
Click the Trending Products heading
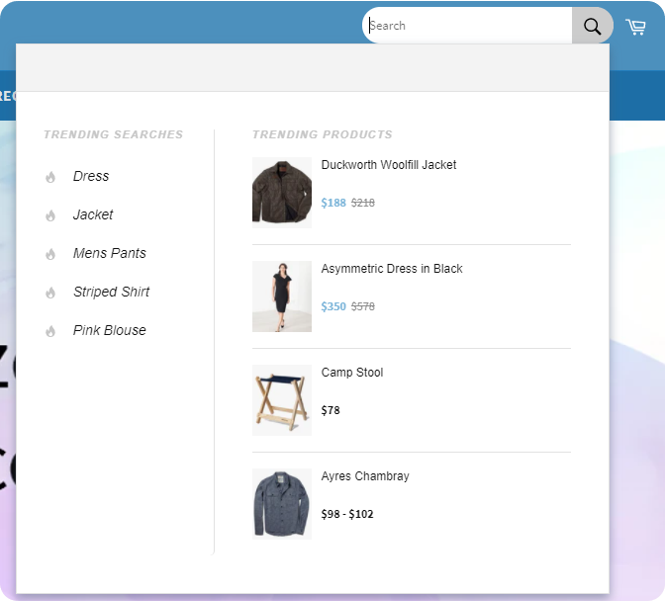(x=322, y=134)
